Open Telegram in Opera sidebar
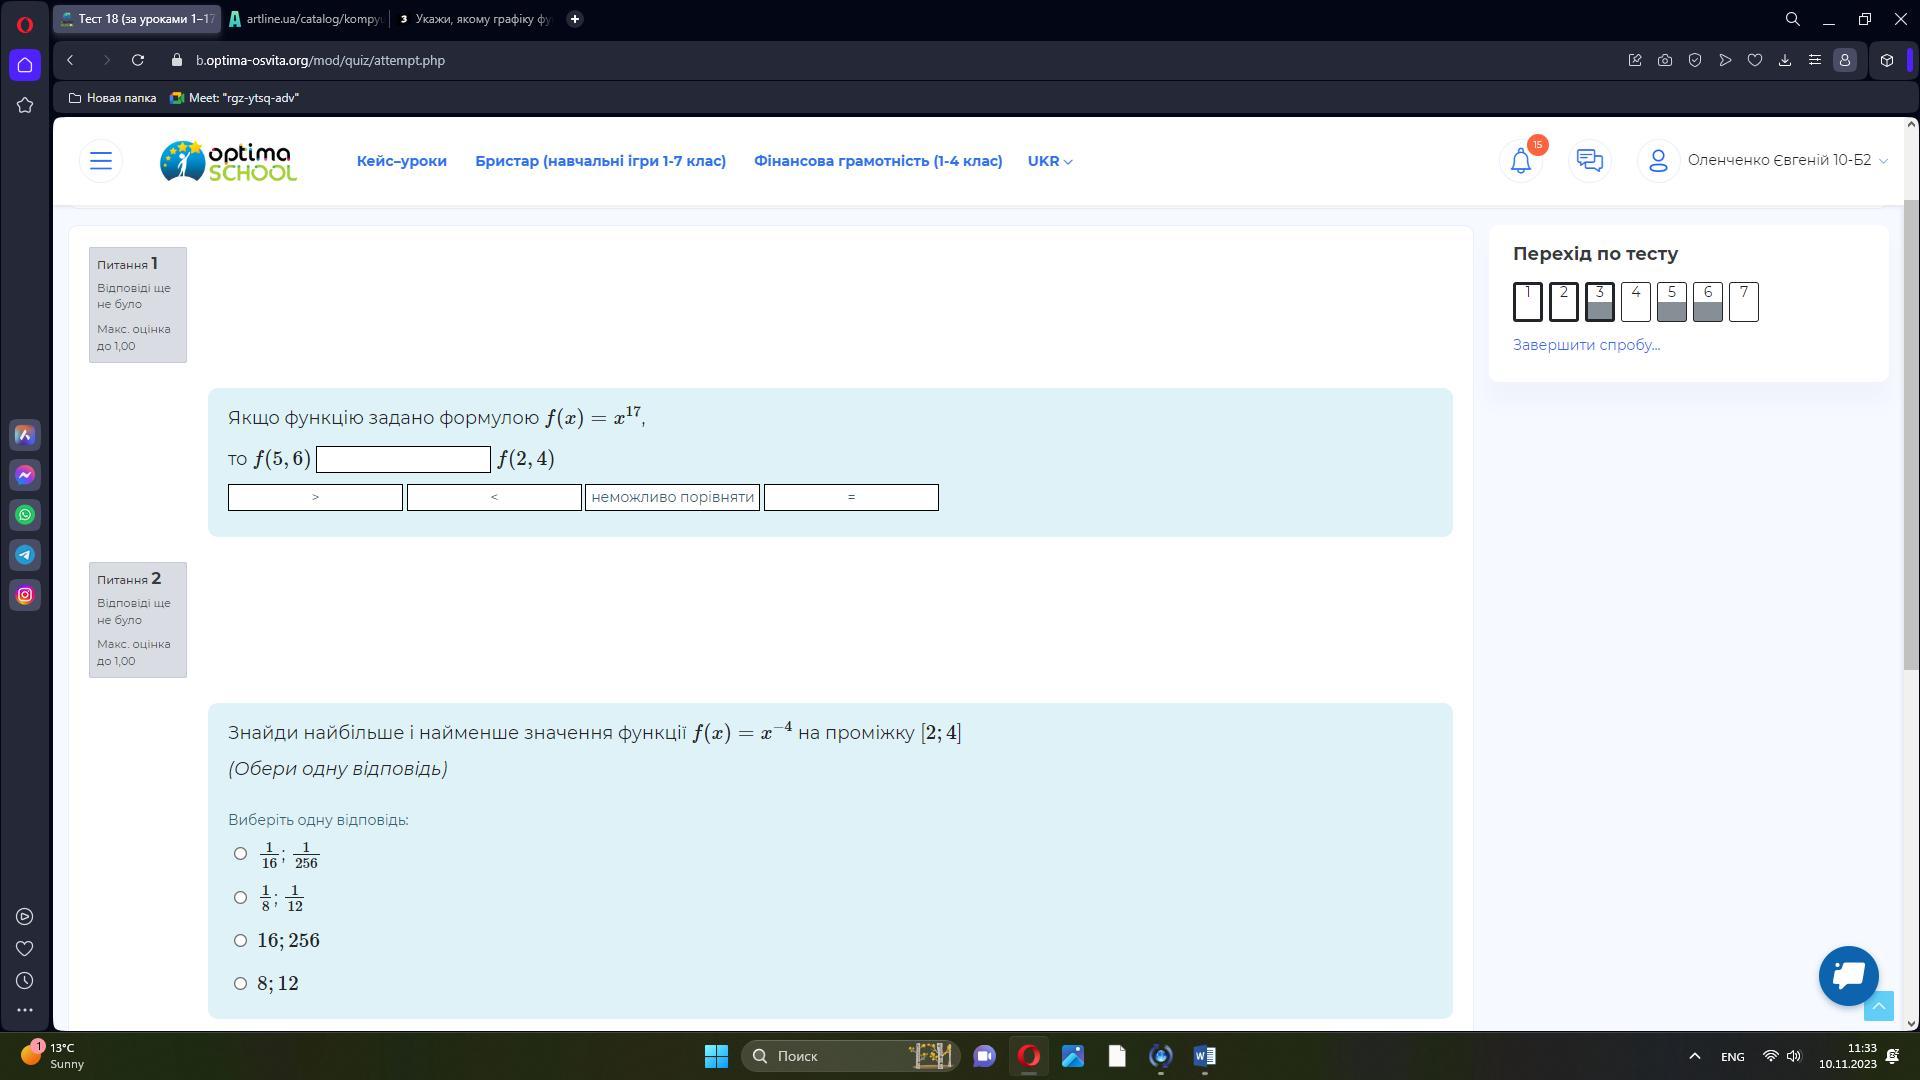Screen dimensions: 1920x1080 pyautogui.click(x=25, y=555)
